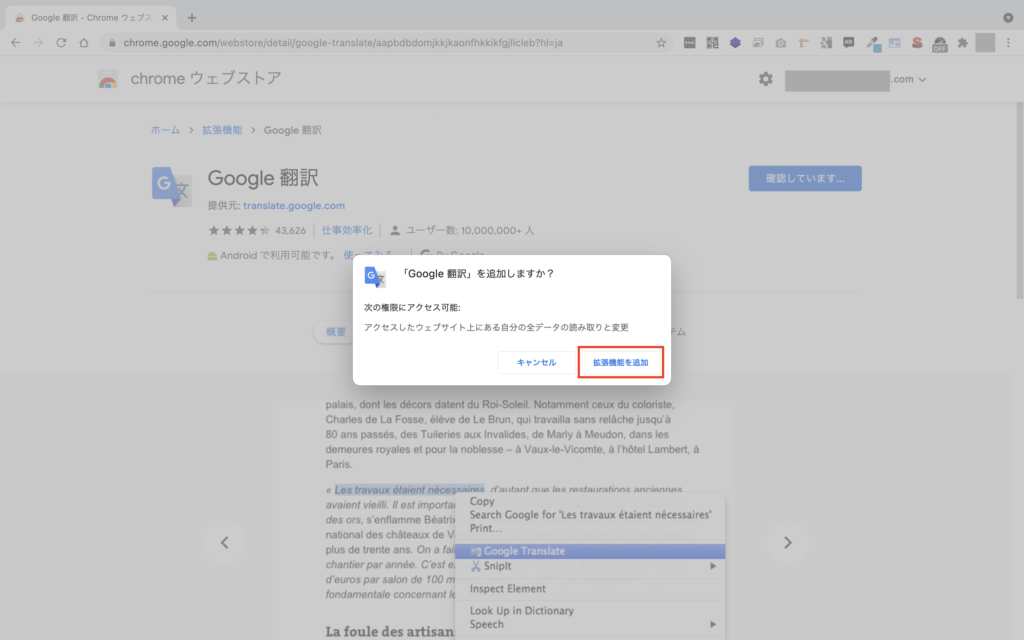Click the 'chrome ウェブストア' header title
The width and height of the screenshot is (1024, 640).
tap(206, 78)
